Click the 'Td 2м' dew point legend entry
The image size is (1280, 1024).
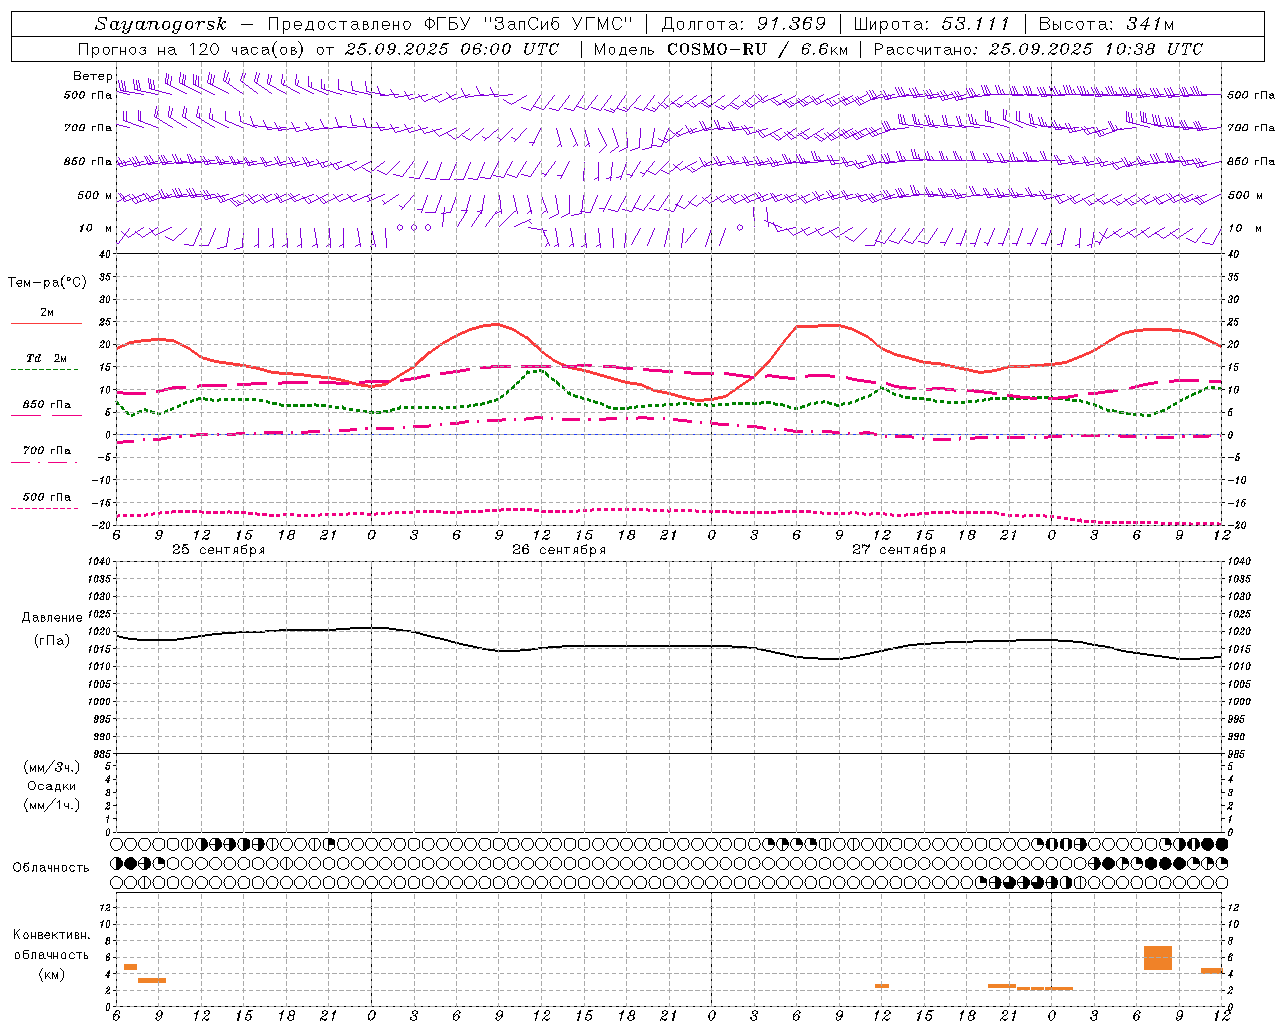[x=47, y=358]
